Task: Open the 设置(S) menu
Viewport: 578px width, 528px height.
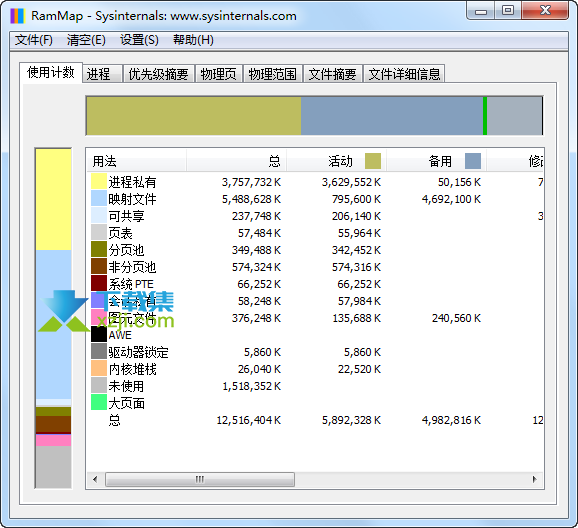Action: point(139,40)
